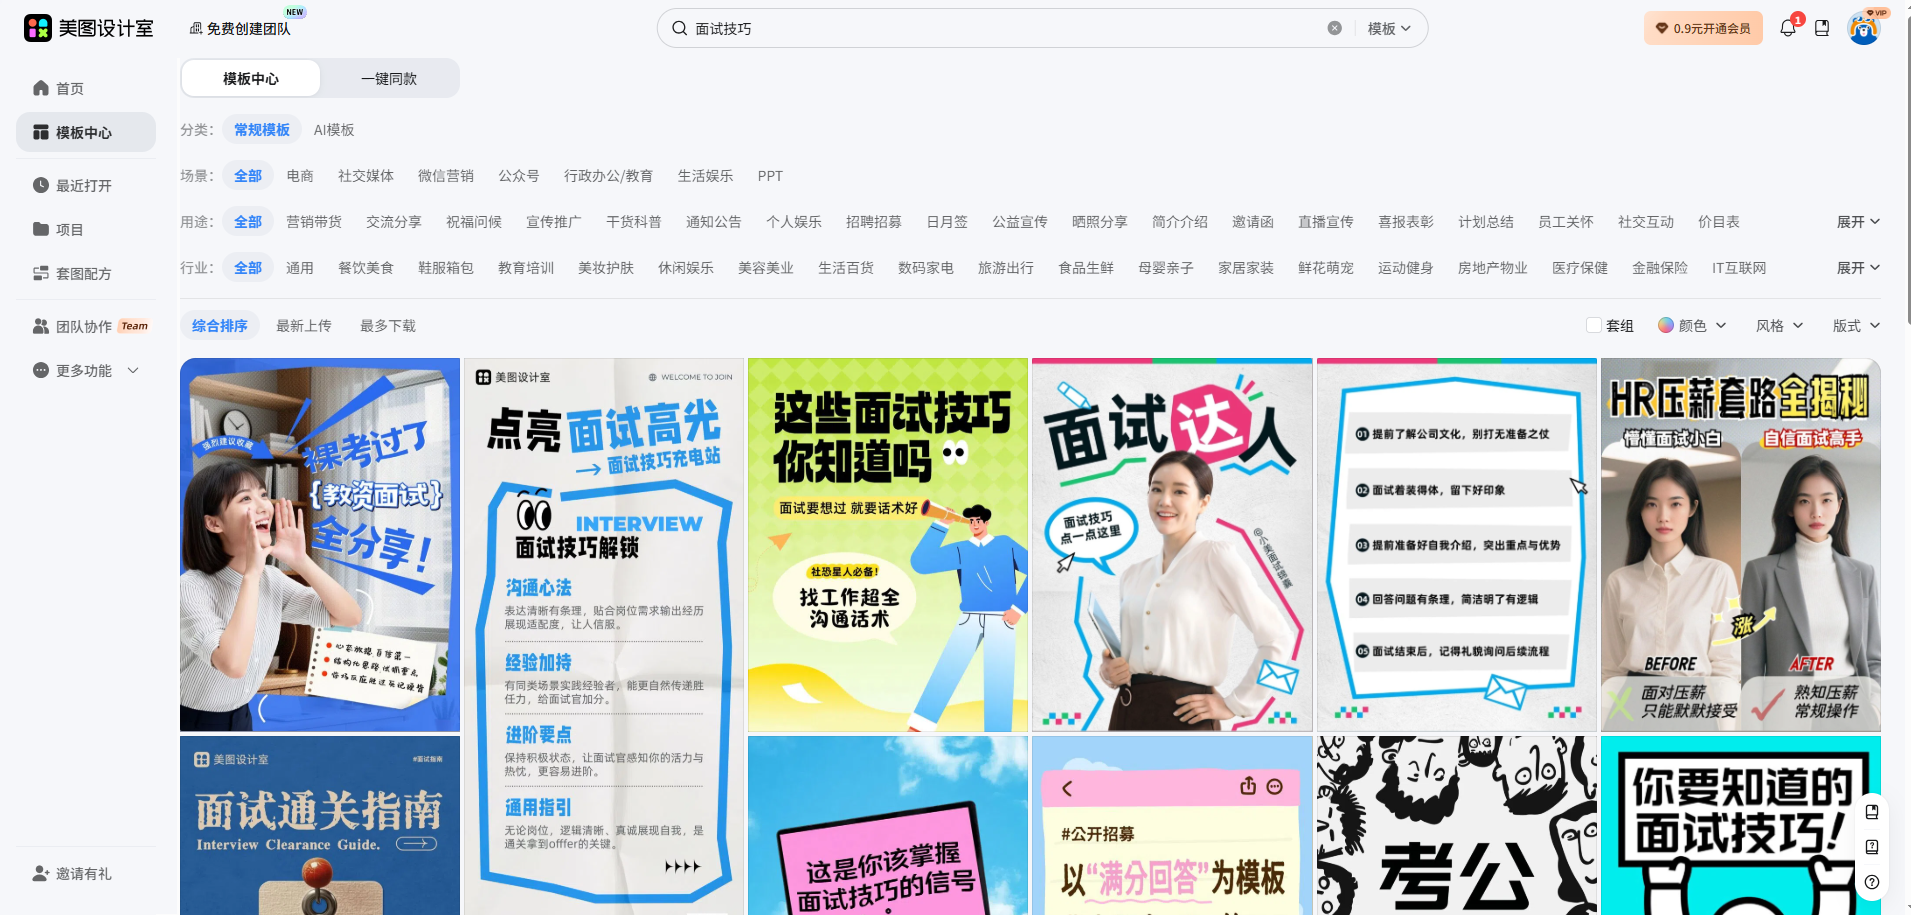Switch to the 一键同款 tab
Screen dimensions: 1911x915
[x=389, y=79]
